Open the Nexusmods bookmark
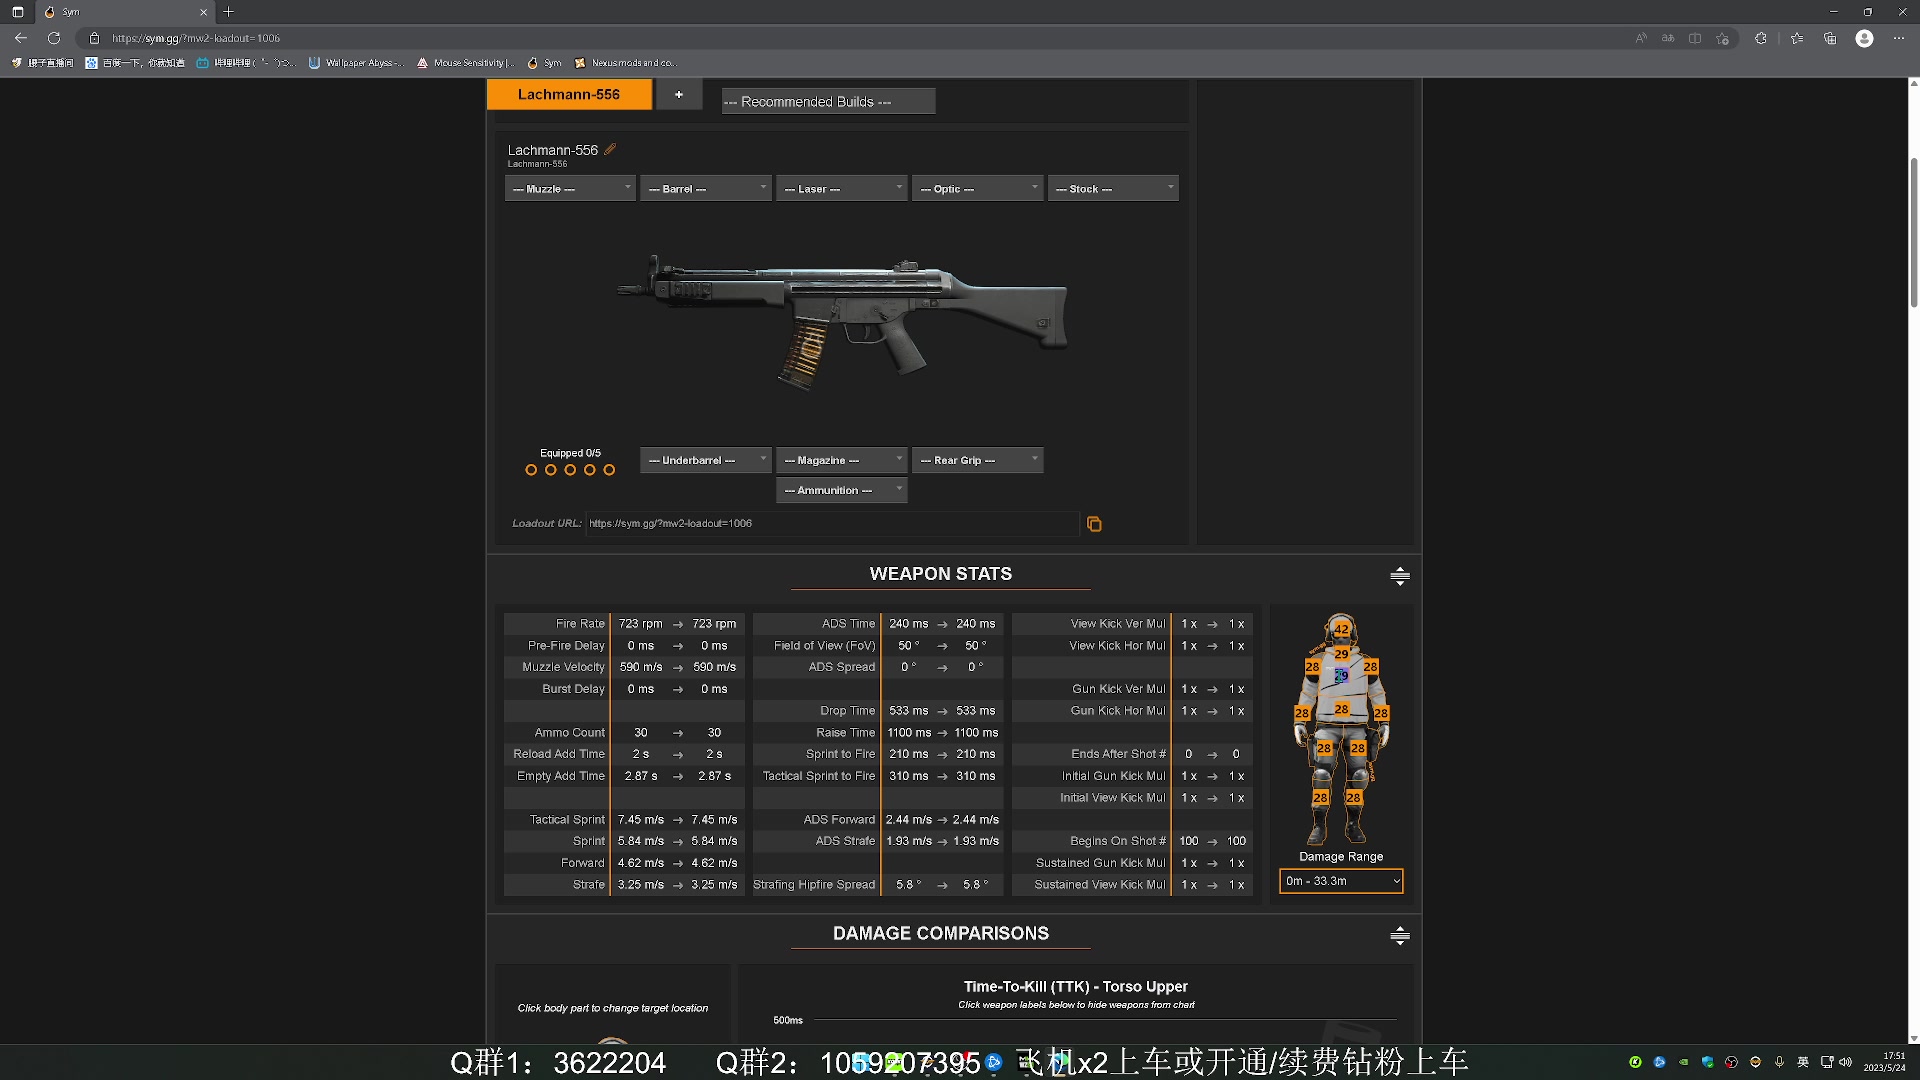The image size is (1920, 1080). (625, 63)
